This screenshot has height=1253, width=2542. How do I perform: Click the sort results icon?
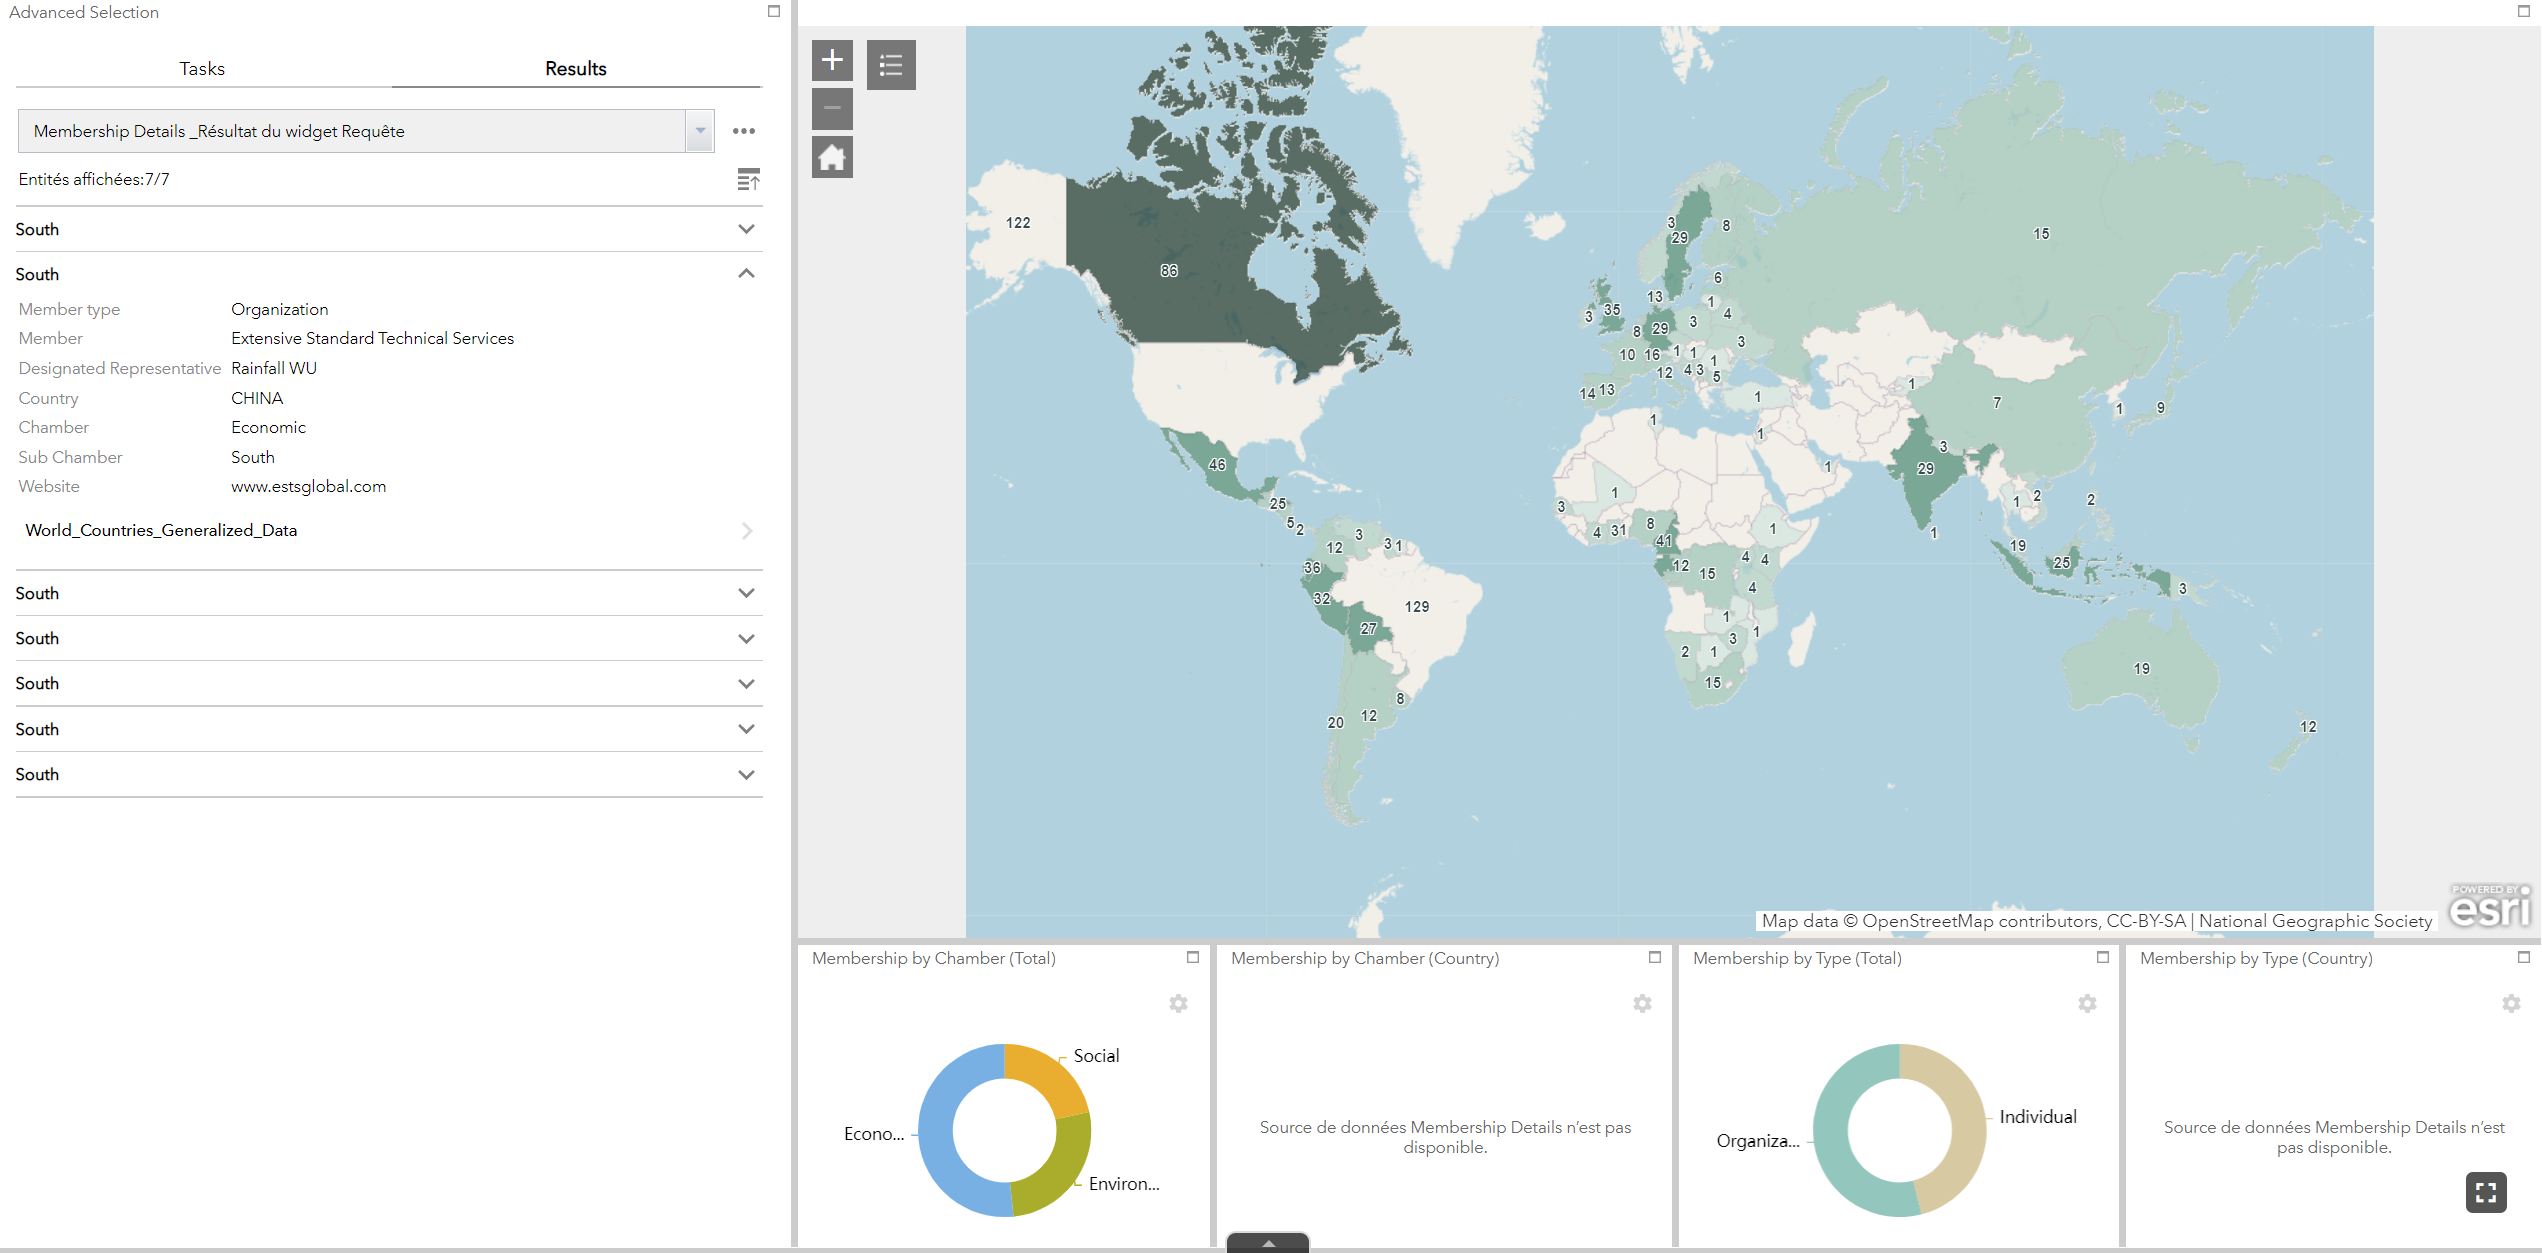tap(748, 180)
